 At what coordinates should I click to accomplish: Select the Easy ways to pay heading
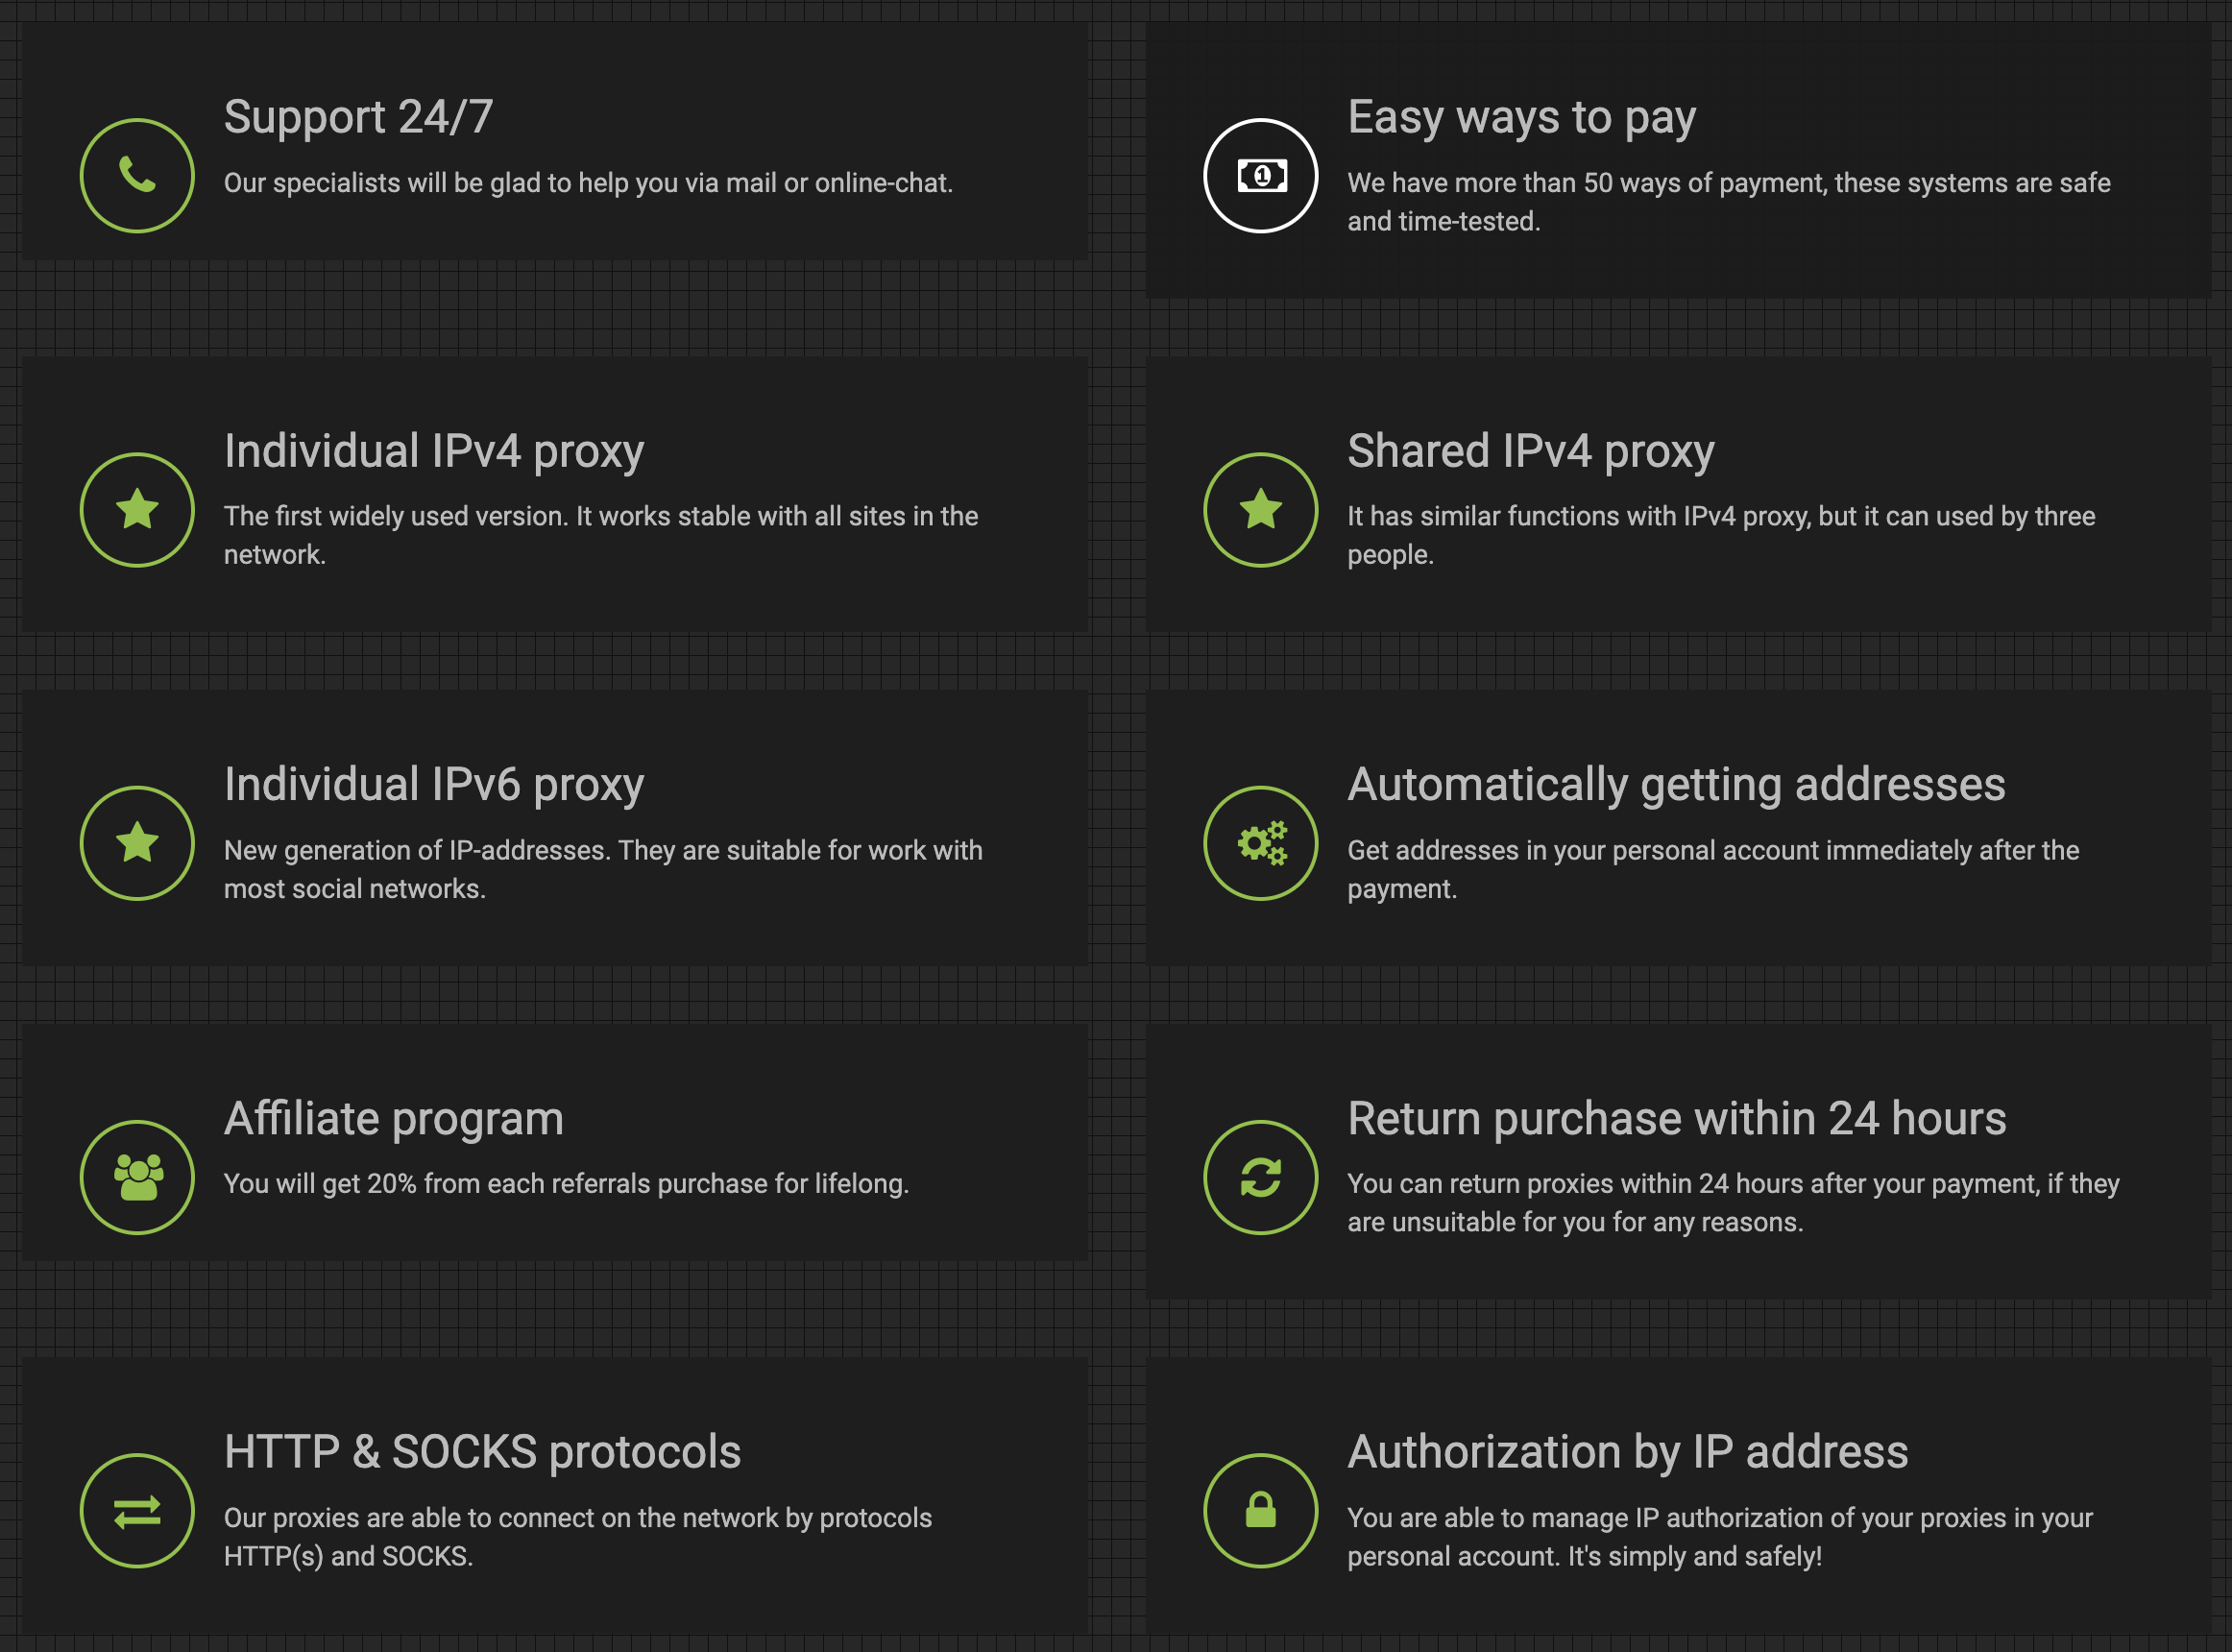[x=1521, y=117]
